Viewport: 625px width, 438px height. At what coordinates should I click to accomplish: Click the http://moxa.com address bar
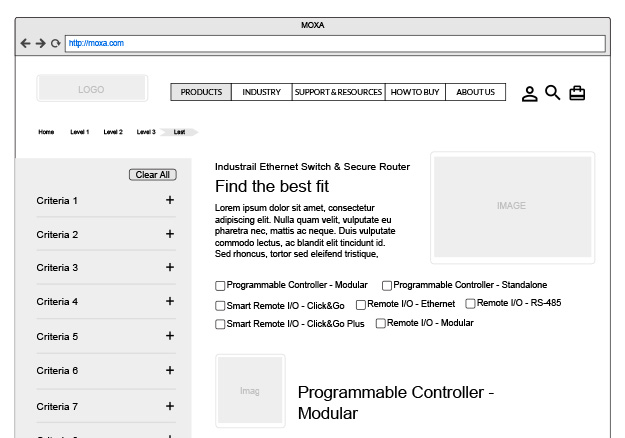[335, 43]
